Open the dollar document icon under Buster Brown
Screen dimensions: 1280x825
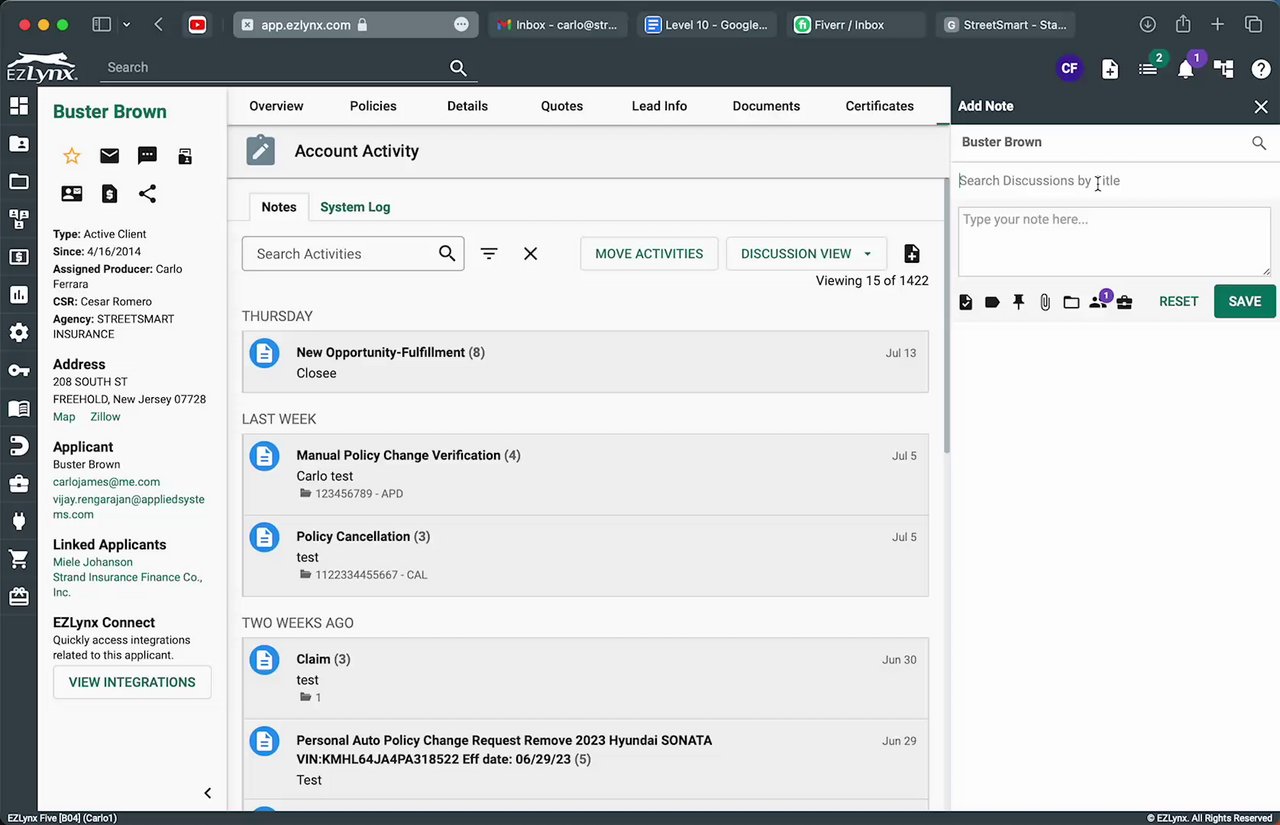pyautogui.click(x=110, y=194)
